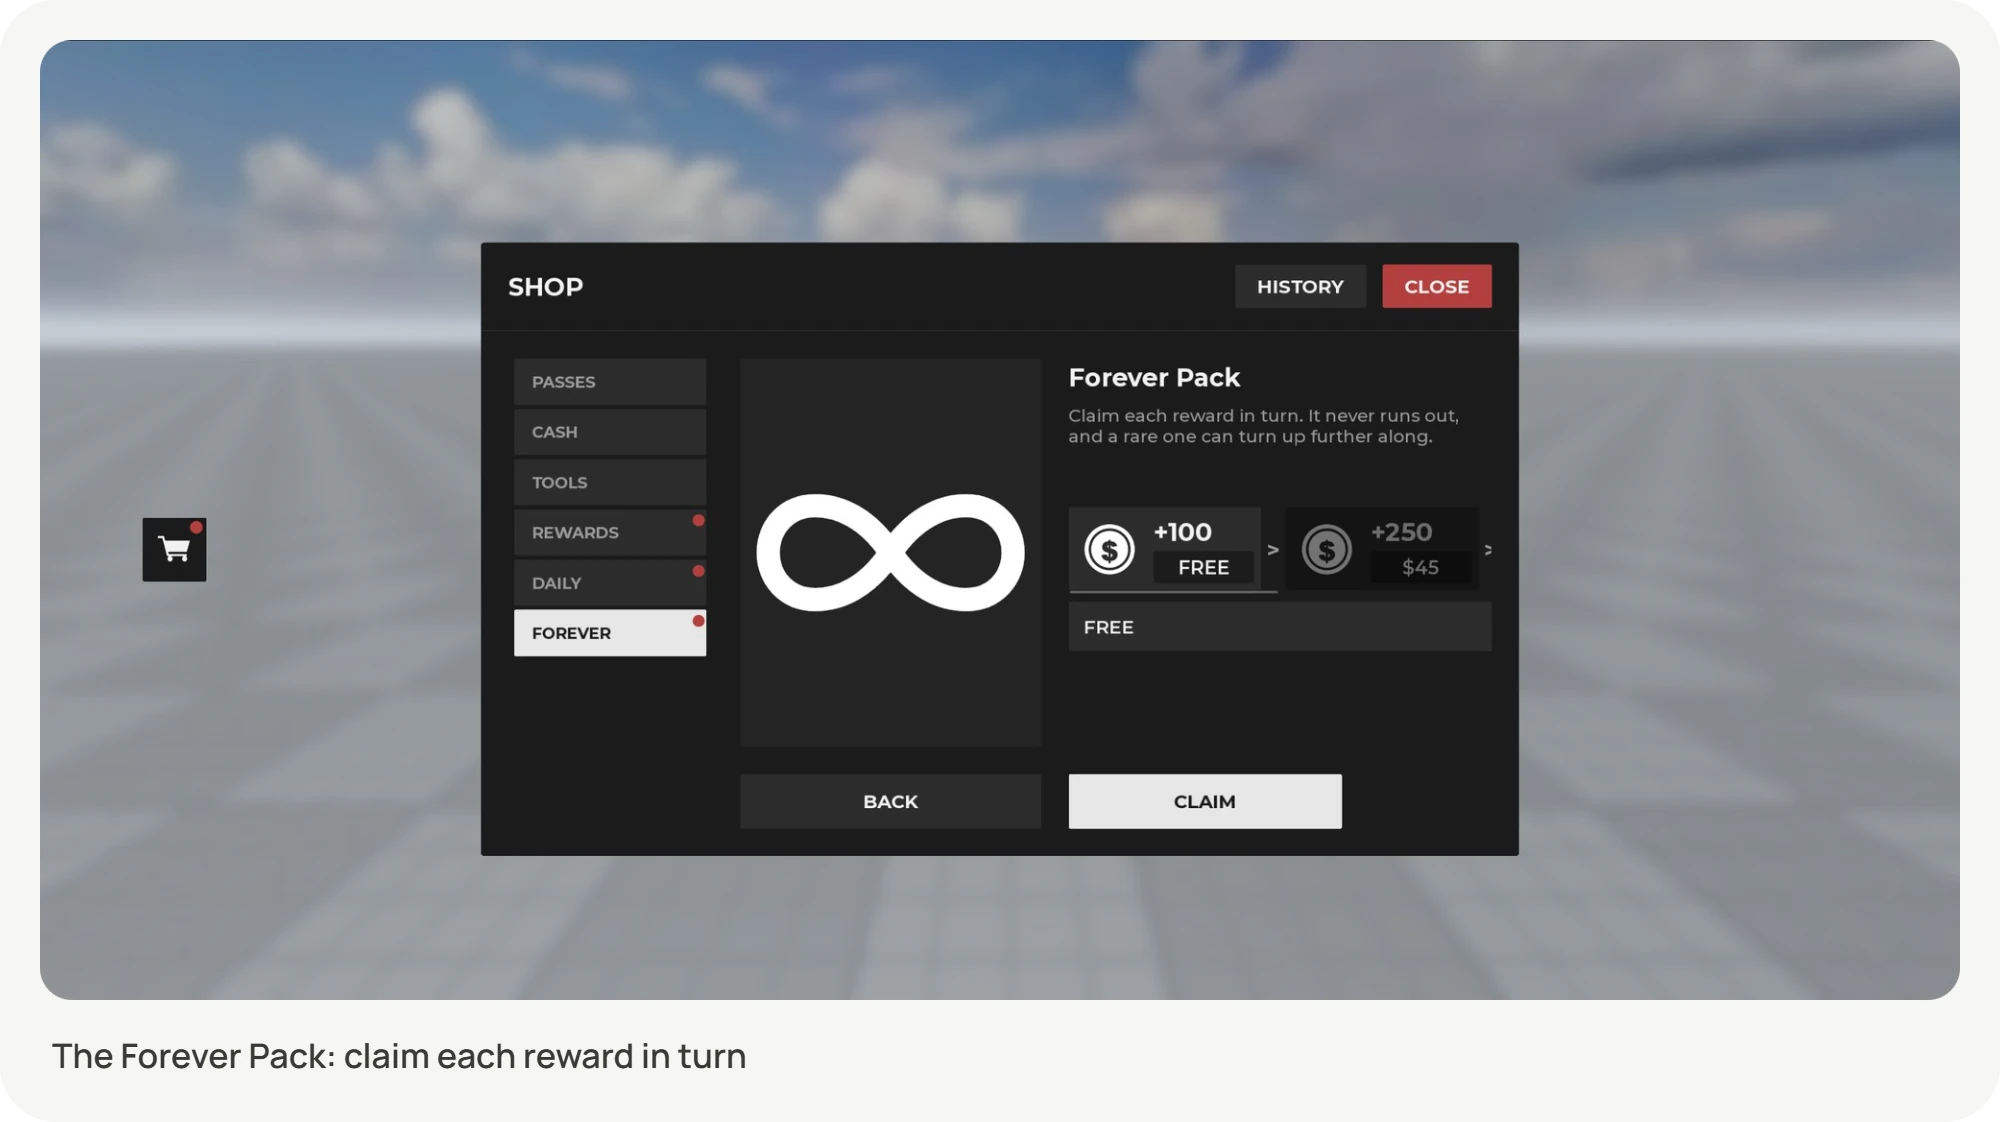Image resolution: width=2000 pixels, height=1122 pixels.
Task: Open the HISTORY view
Action: [1300, 286]
